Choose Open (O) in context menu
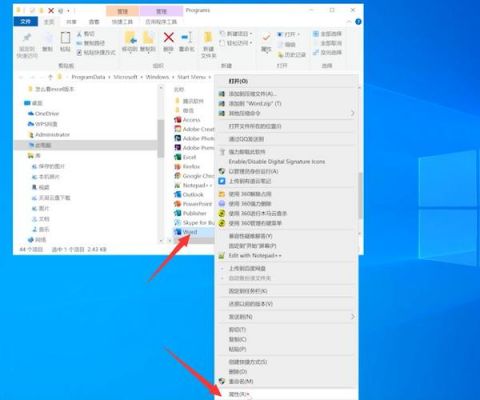 tap(286, 81)
